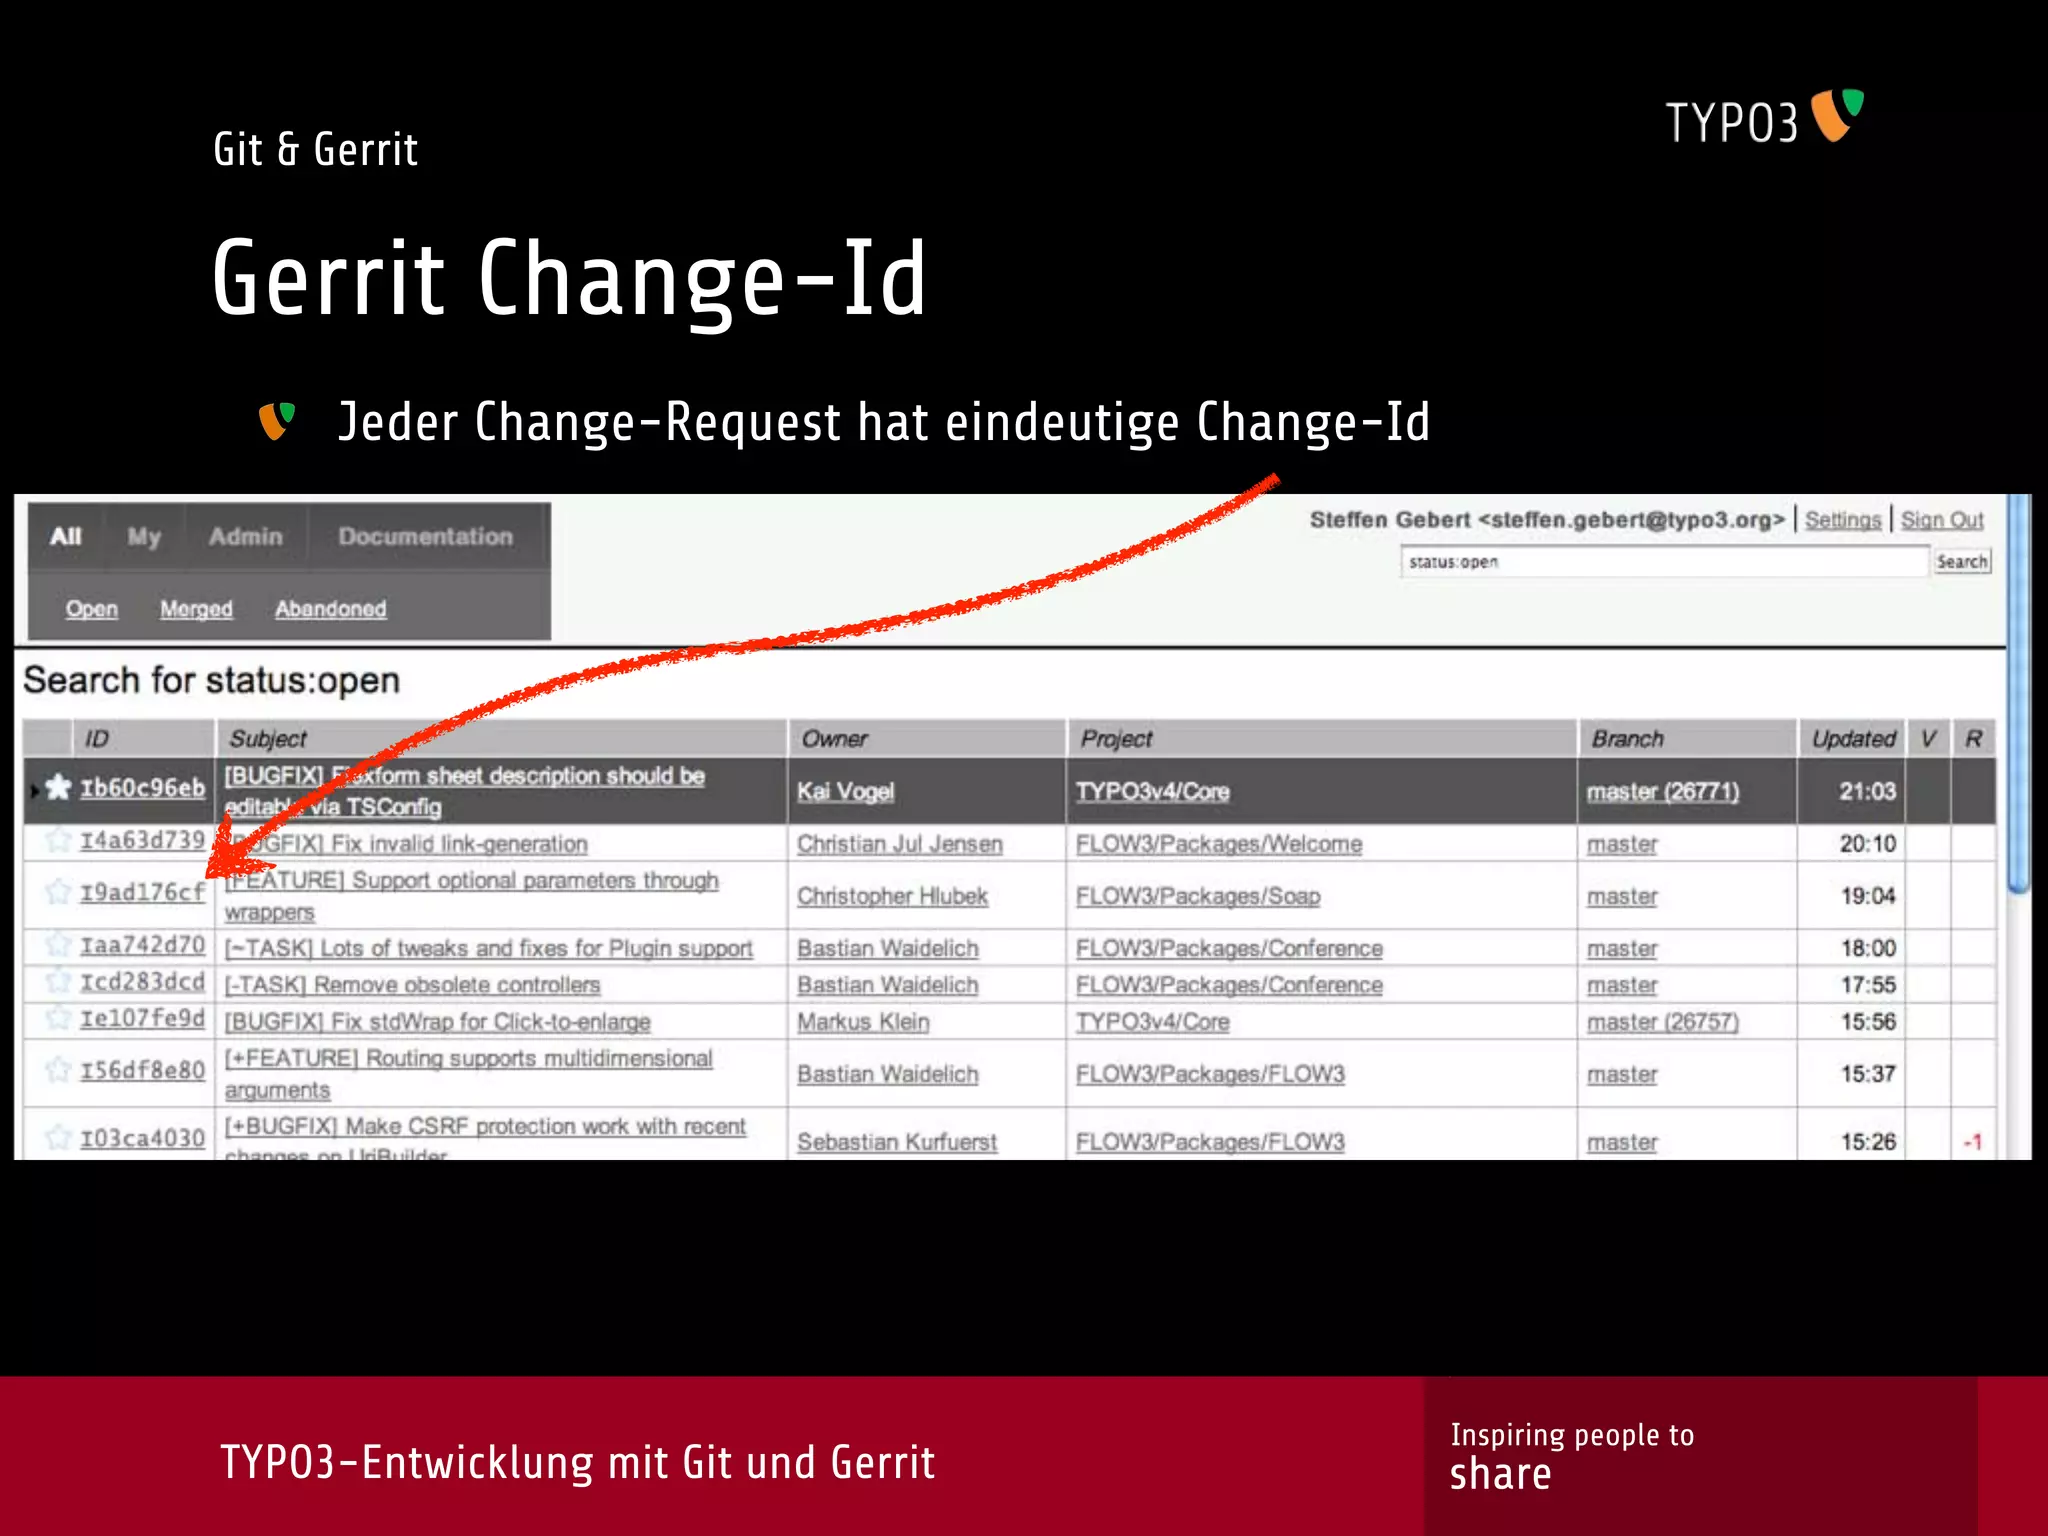Open owner Sebastian Kurfuerst

point(897,1142)
